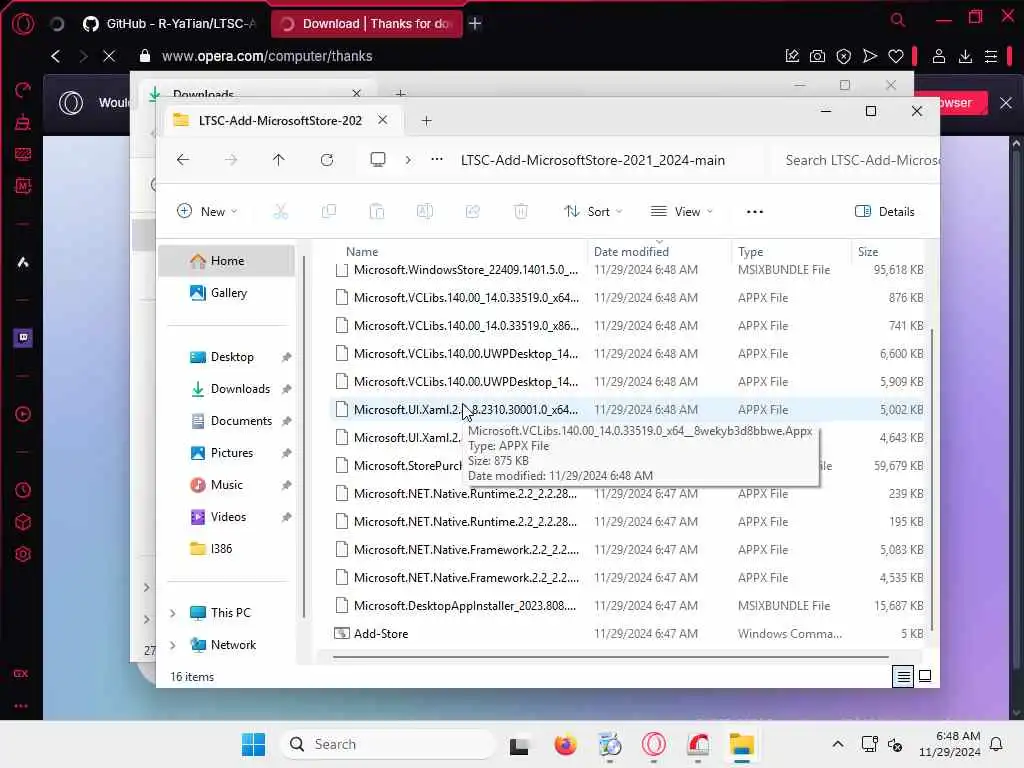This screenshot has width=1024, height=768.
Task: Click the This PC monitor icon in address bar
Action: [x=377, y=160]
